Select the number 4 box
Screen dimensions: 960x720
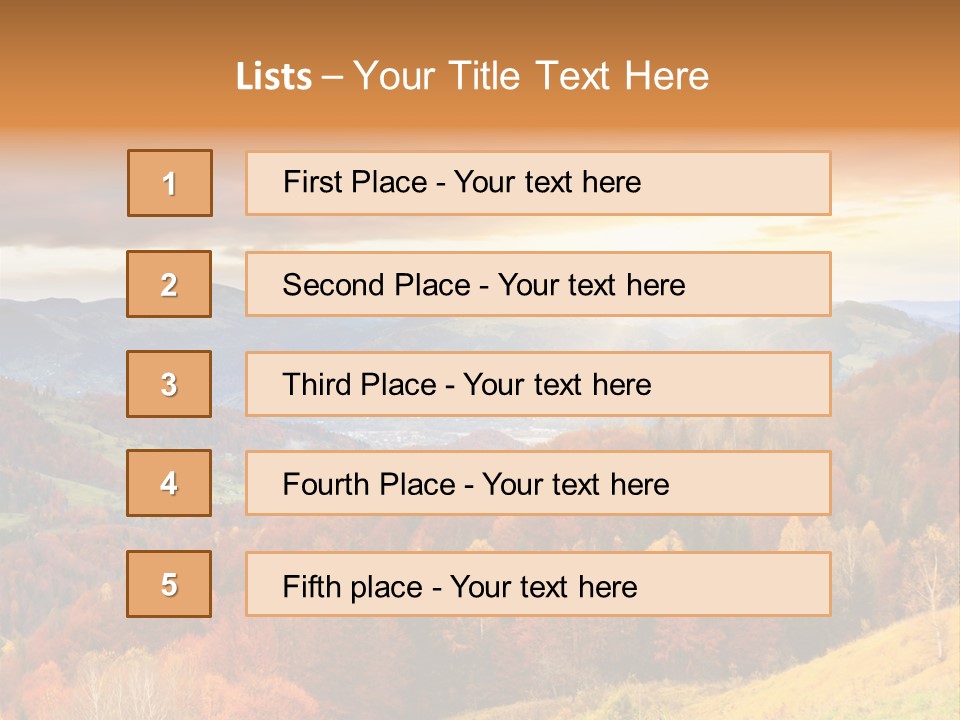pos(169,483)
